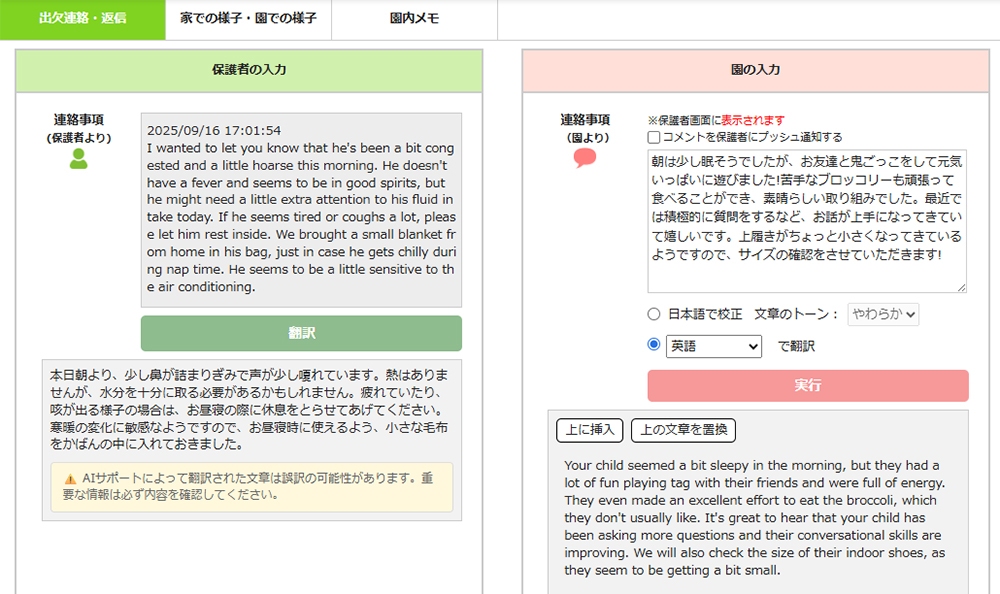
Task: Open the 文章のトーン dropdown
Action: (883, 314)
